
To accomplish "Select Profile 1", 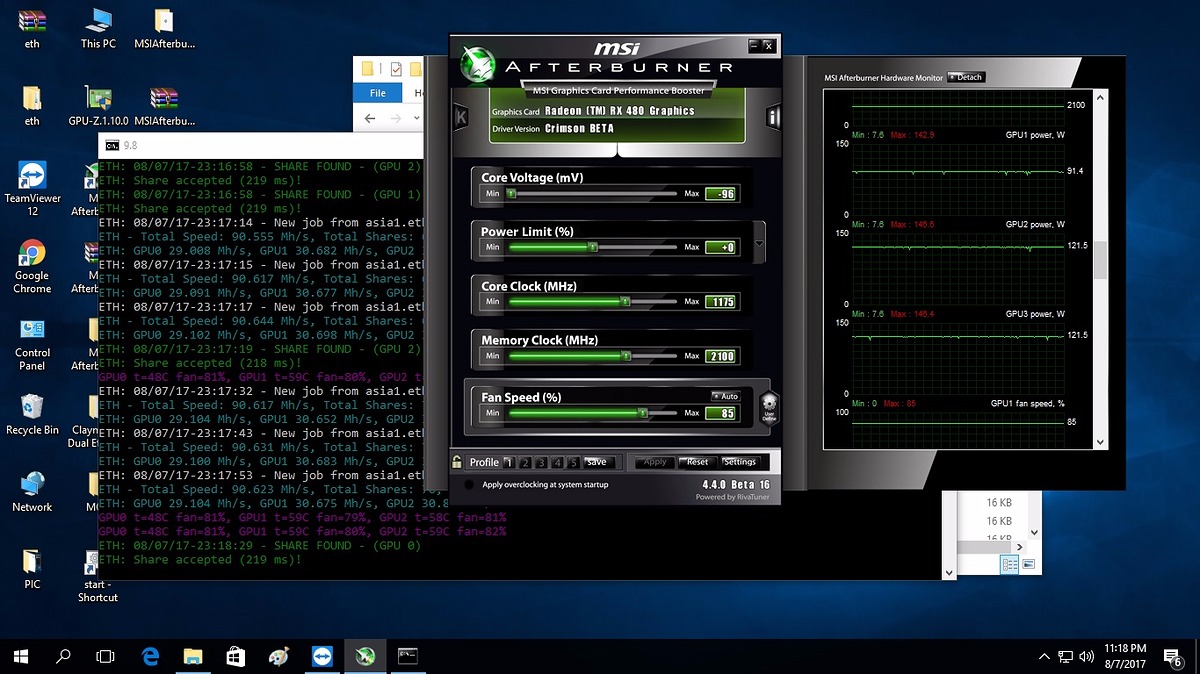I will (x=509, y=462).
